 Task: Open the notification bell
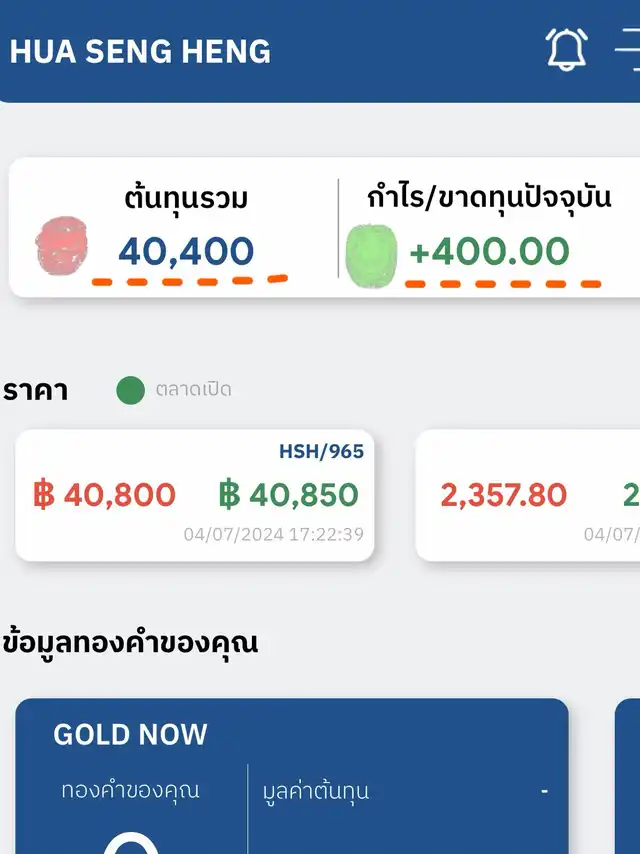pyautogui.click(x=567, y=49)
